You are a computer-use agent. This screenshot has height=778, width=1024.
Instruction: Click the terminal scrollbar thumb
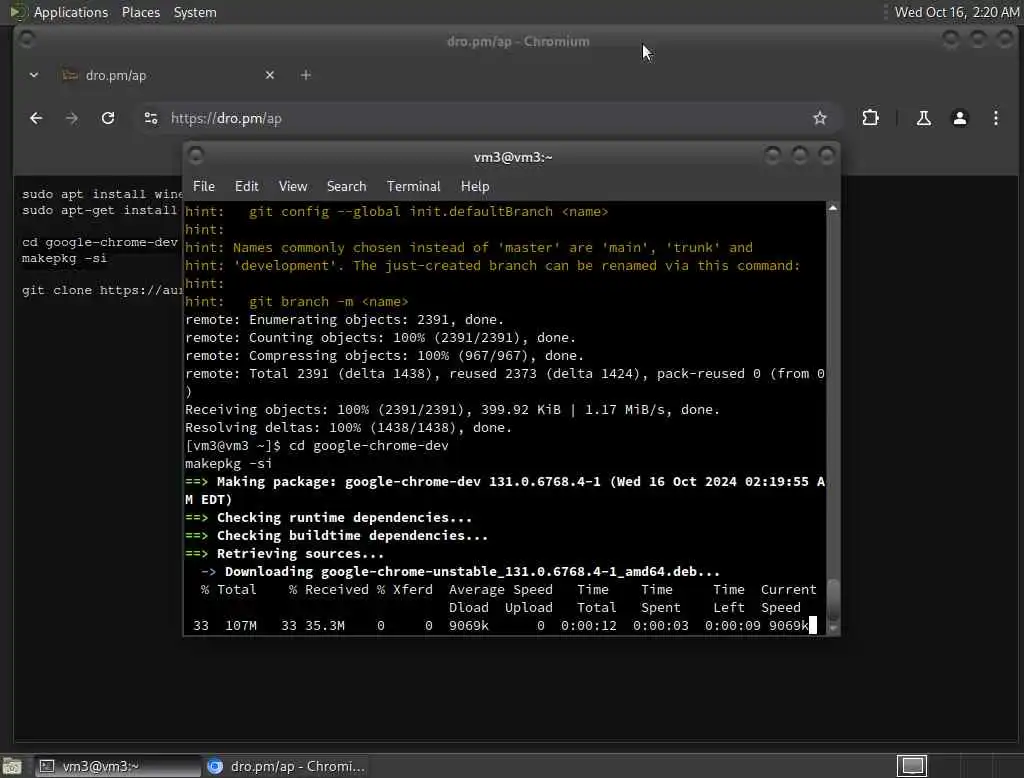tap(833, 601)
